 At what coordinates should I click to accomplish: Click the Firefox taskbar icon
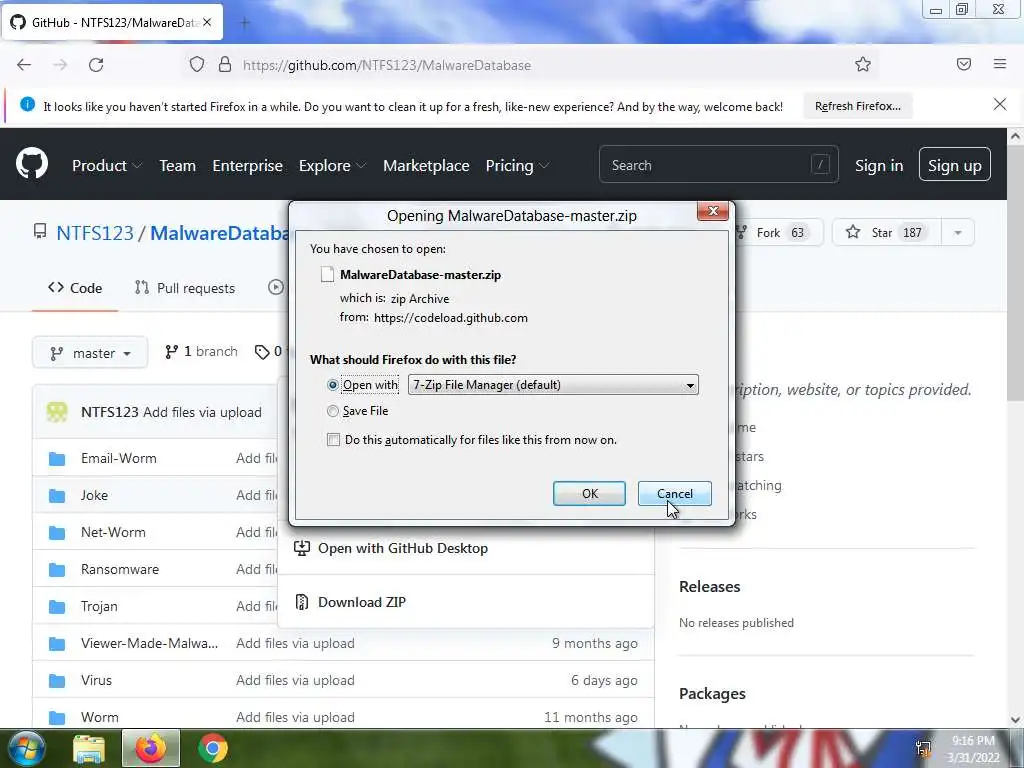click(151, 748)
